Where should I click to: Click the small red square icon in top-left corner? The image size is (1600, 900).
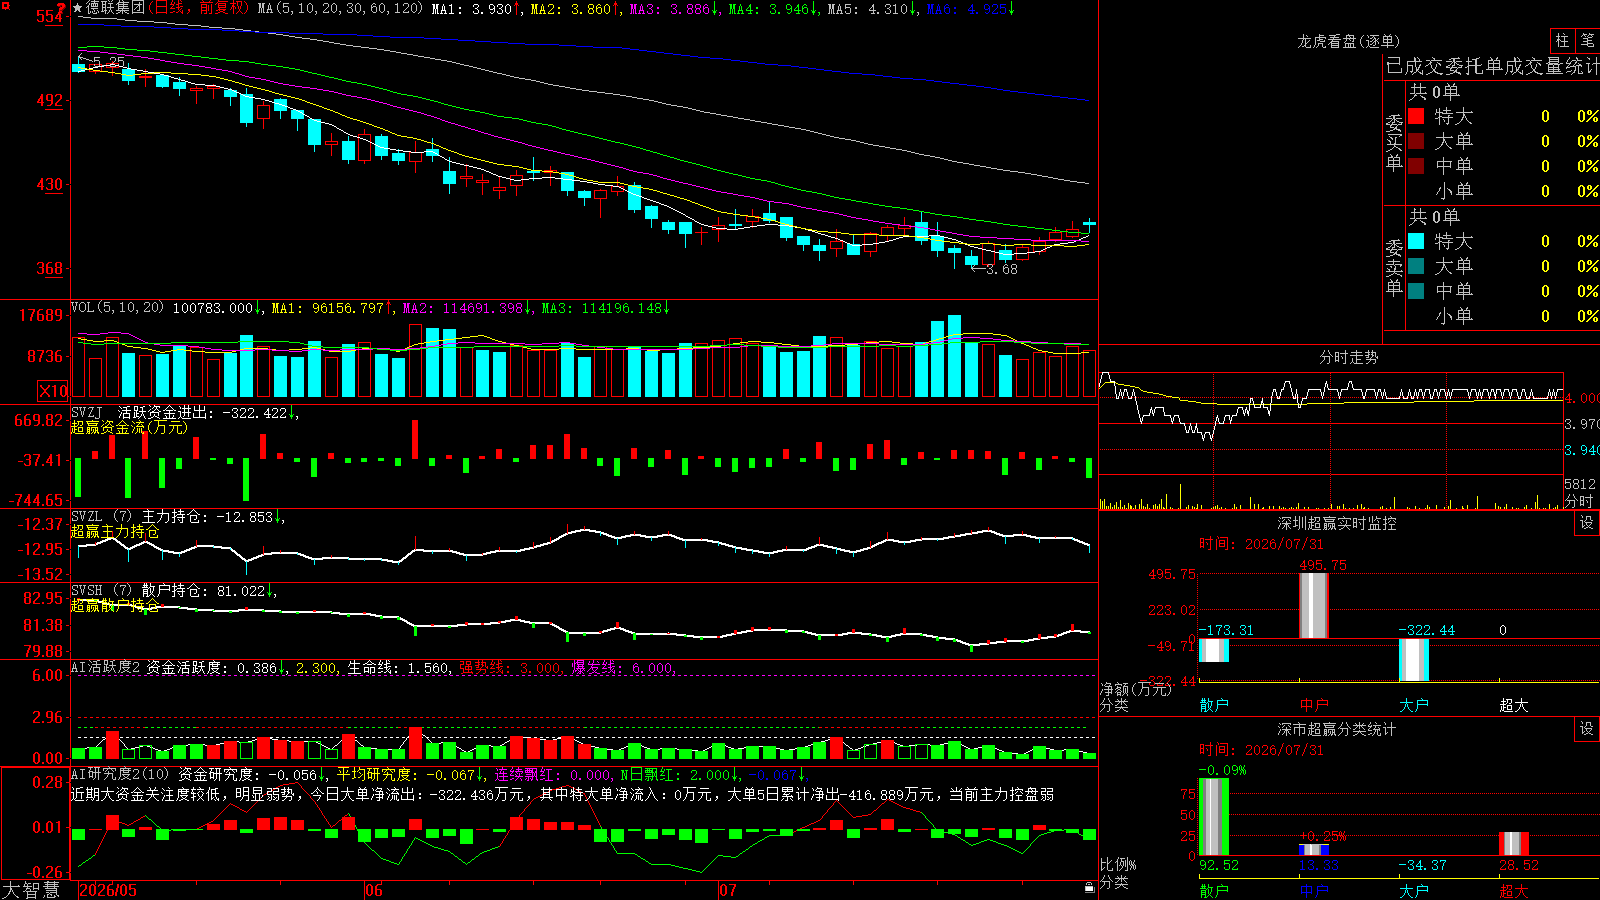[4, 5]
